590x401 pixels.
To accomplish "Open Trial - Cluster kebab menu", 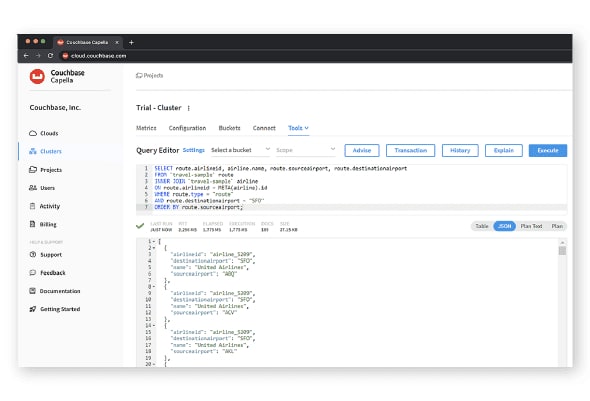I will (189, 108).
